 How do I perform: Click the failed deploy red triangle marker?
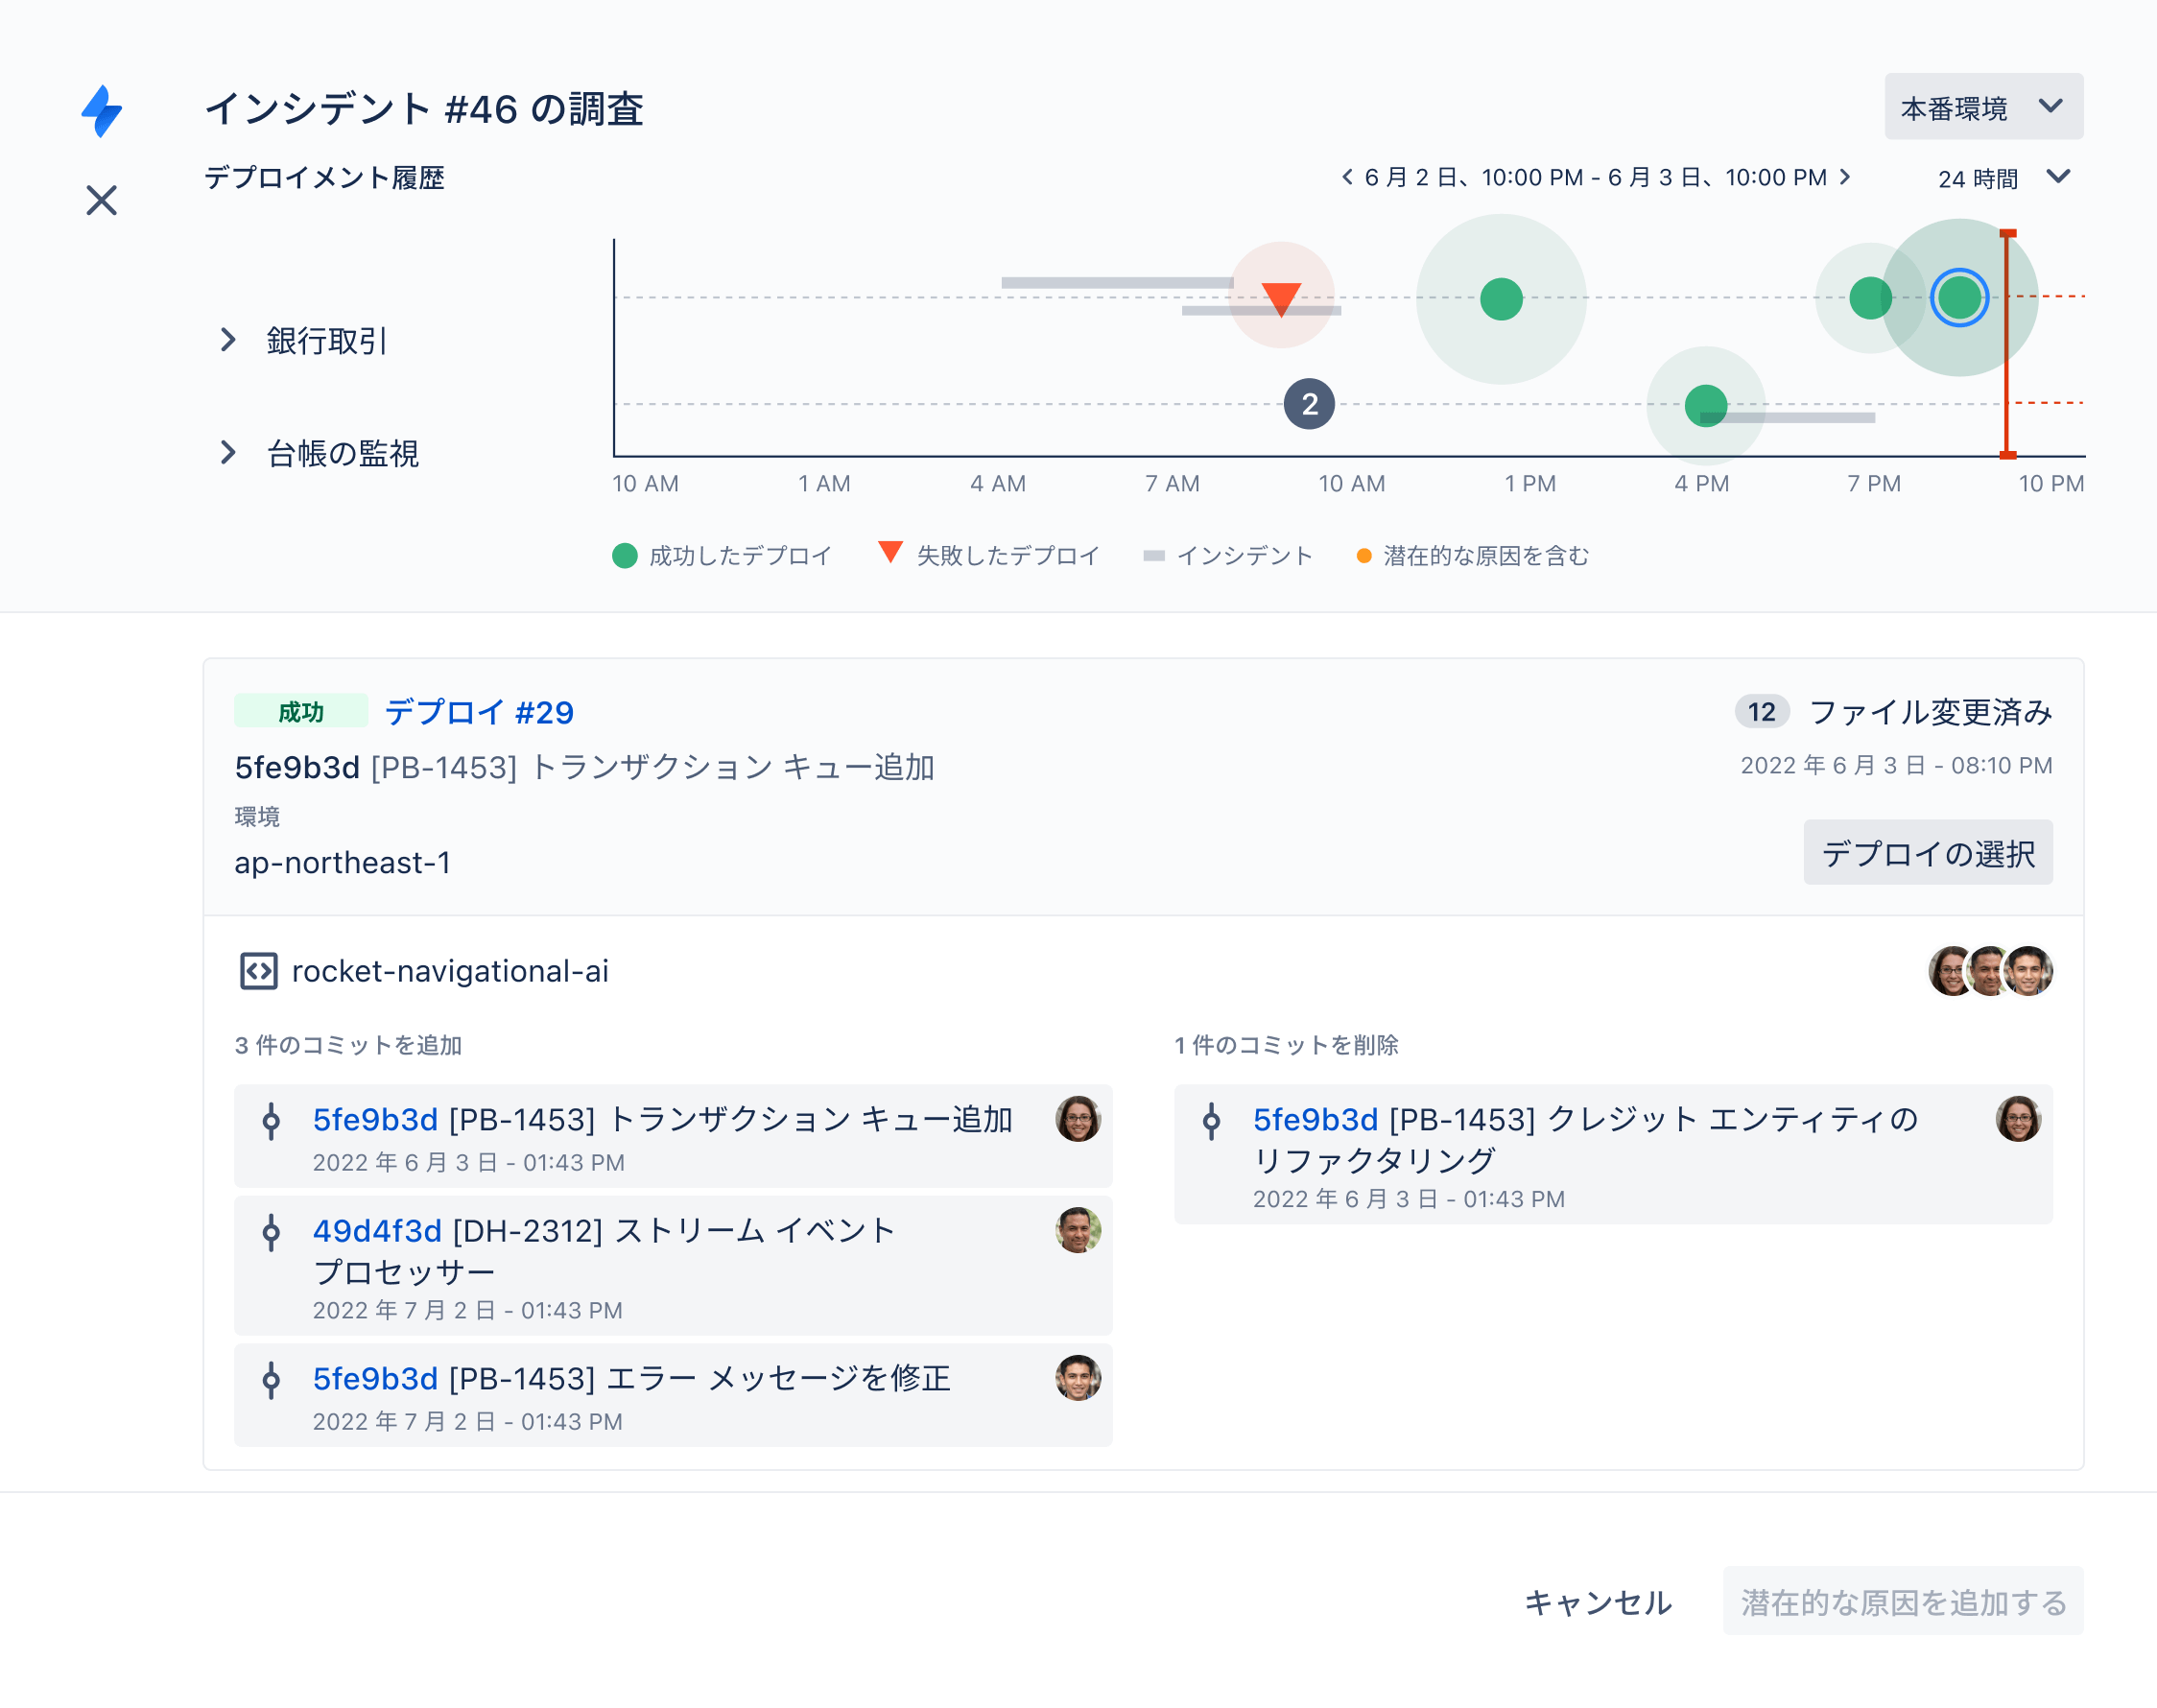click(1280, 297)
